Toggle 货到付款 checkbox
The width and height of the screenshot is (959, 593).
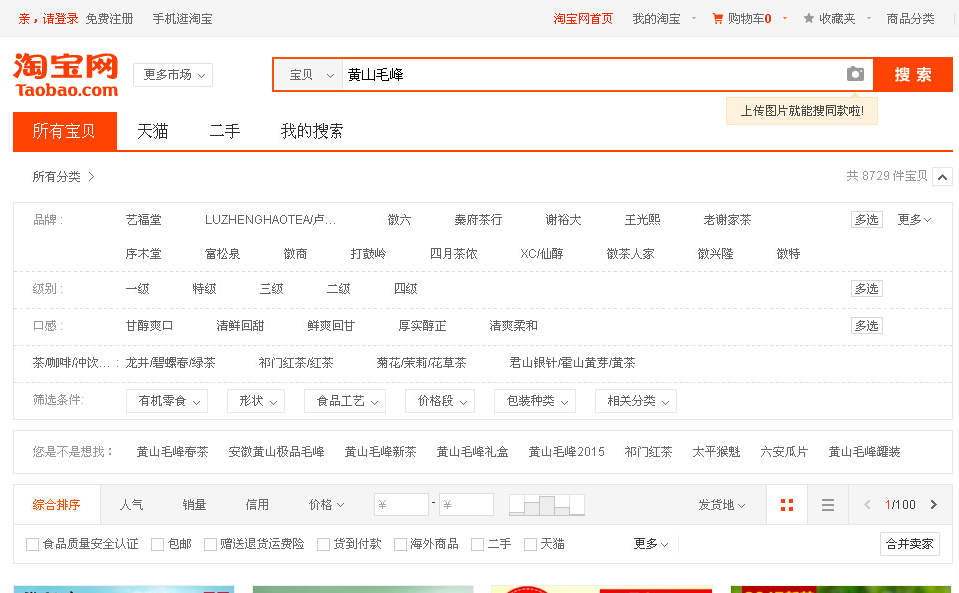coord(323,544)
